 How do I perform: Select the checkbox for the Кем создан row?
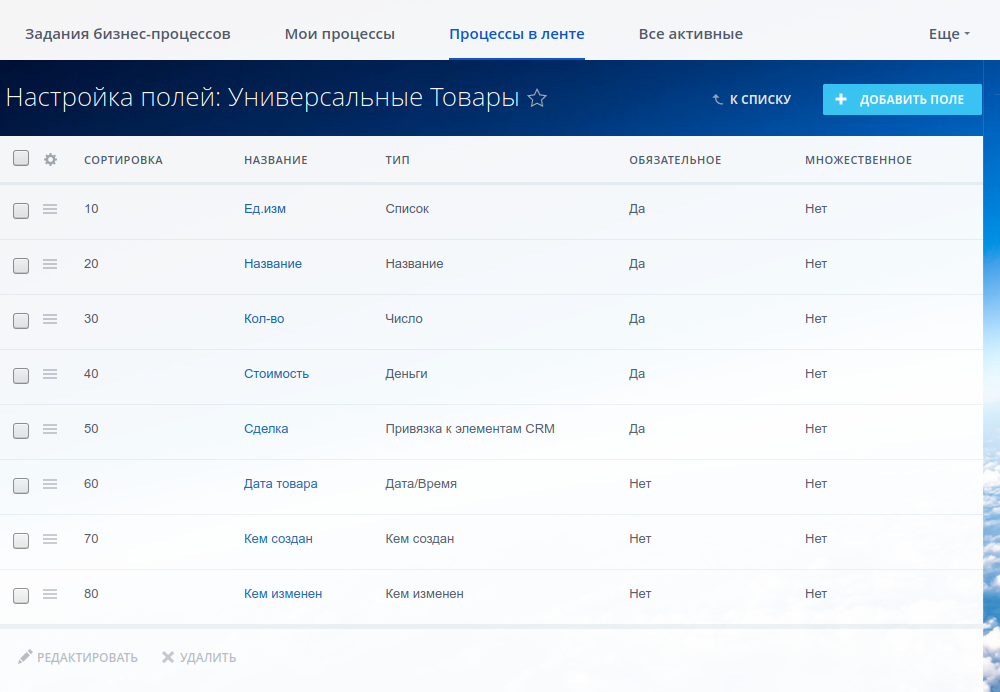pyautogui.click(x=21, y=540)
